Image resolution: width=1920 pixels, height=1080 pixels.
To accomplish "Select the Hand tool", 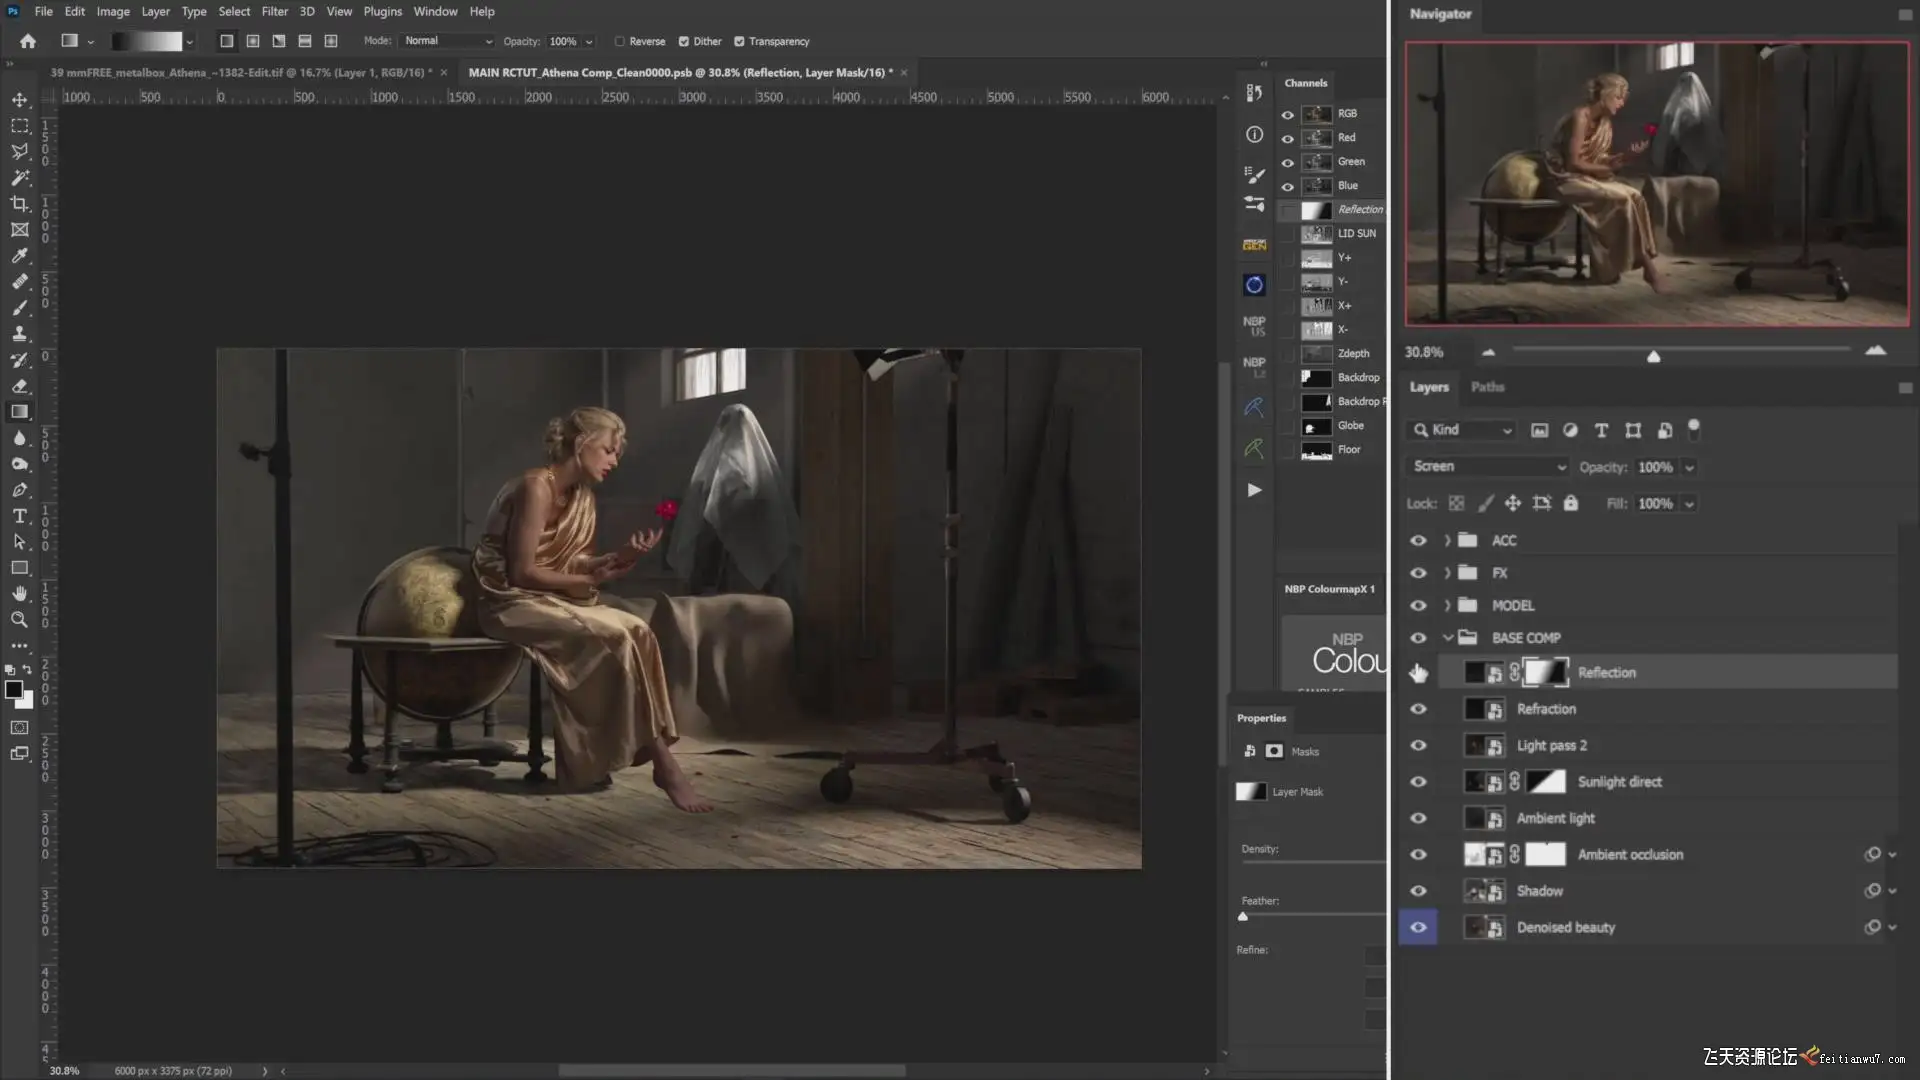I will pyautogui.click(x=19, y=594).
